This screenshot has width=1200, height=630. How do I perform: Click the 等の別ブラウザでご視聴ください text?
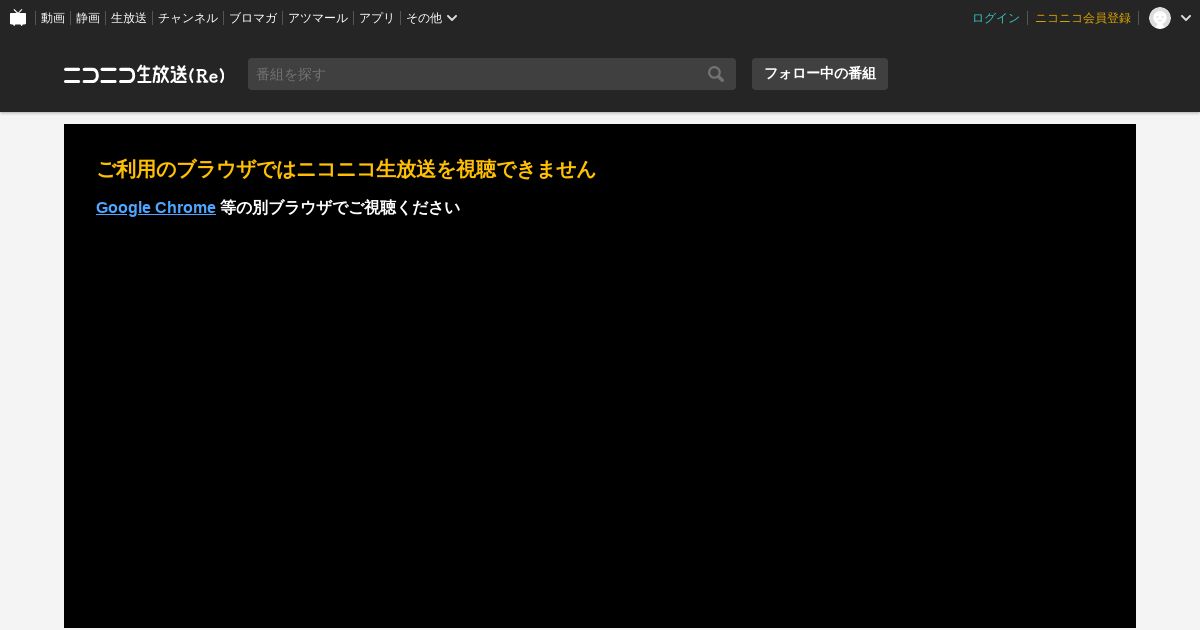[x=340, y=208]
